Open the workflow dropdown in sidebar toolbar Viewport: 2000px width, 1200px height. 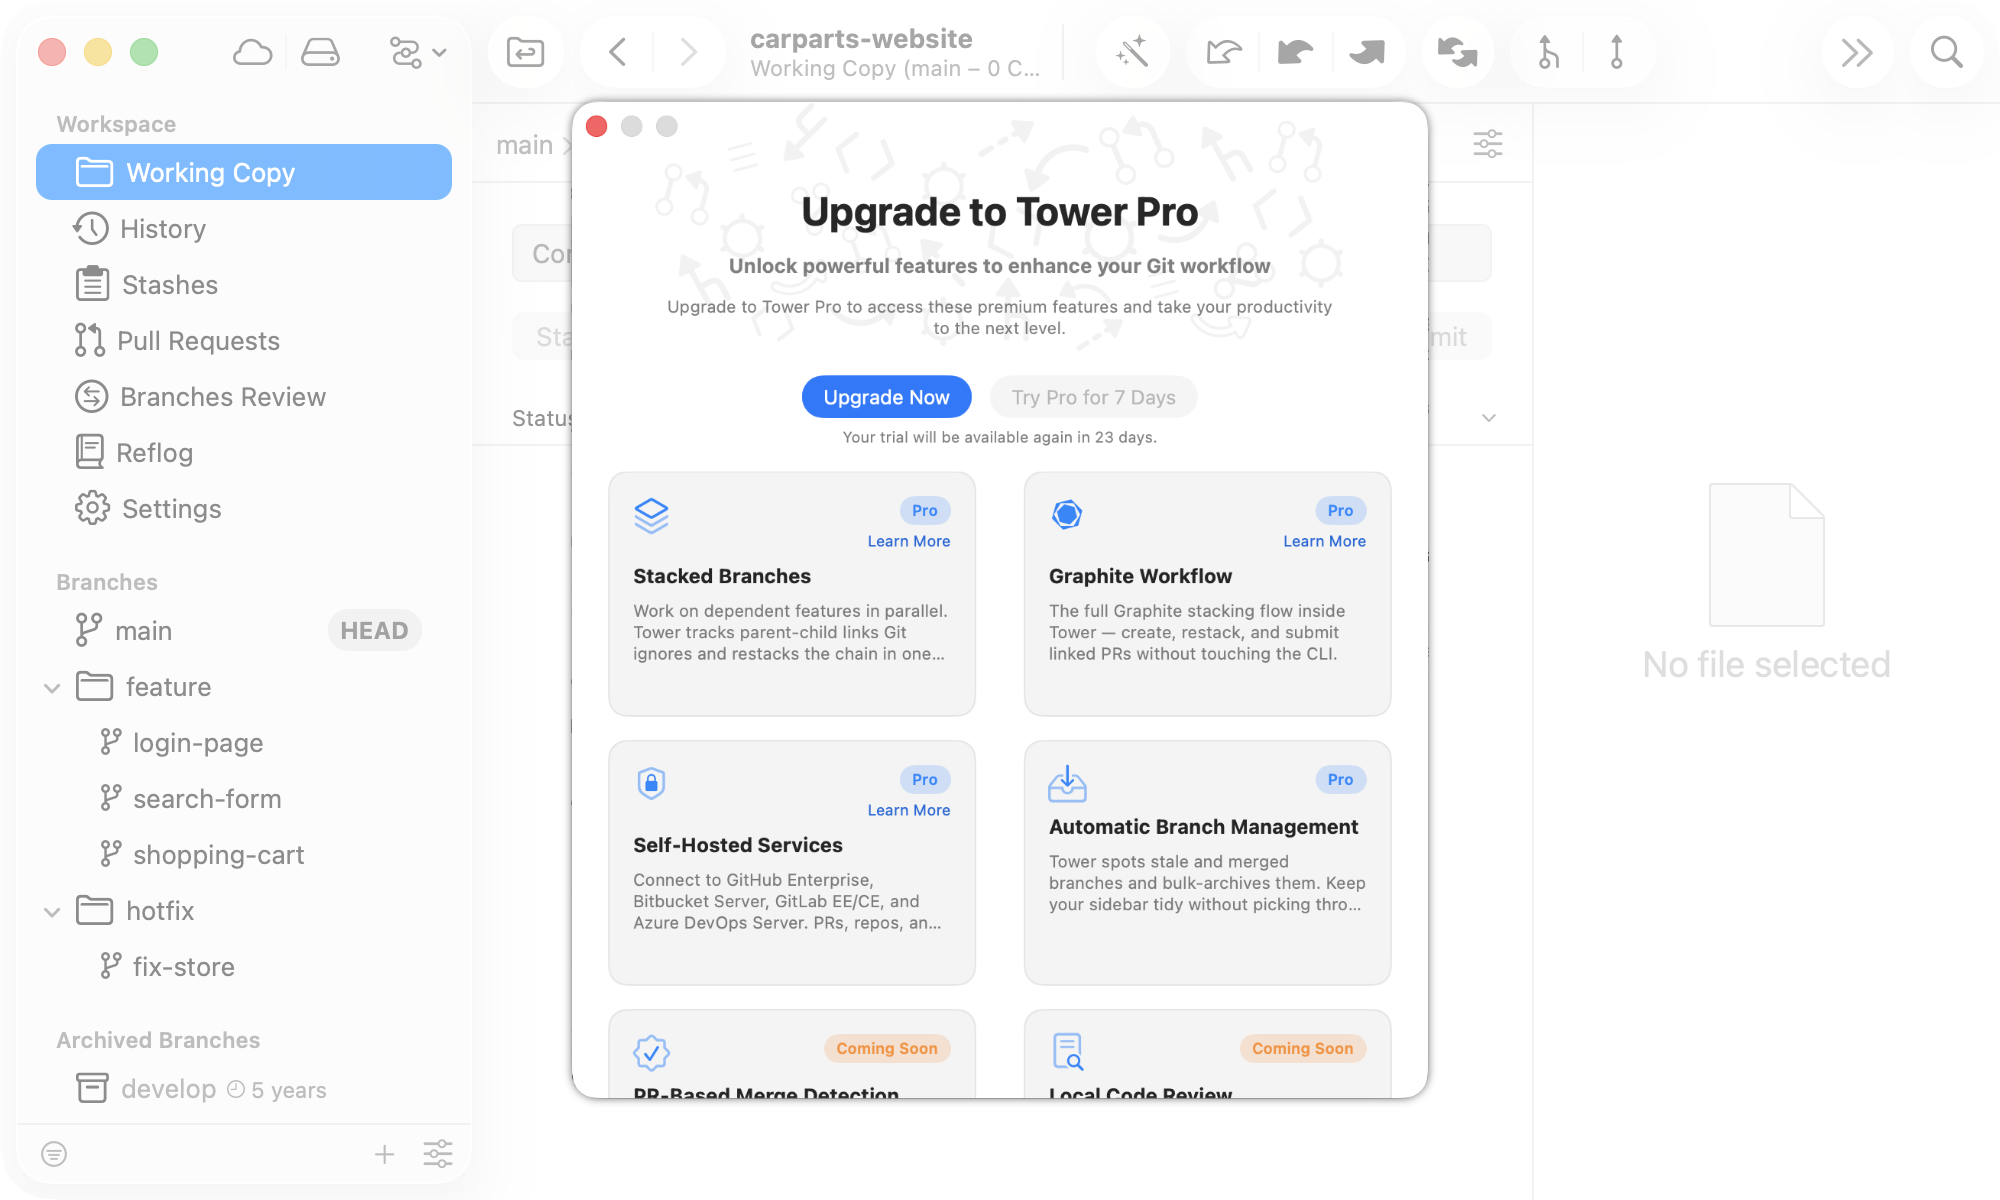pyautogui.click(x=417, y=52)
